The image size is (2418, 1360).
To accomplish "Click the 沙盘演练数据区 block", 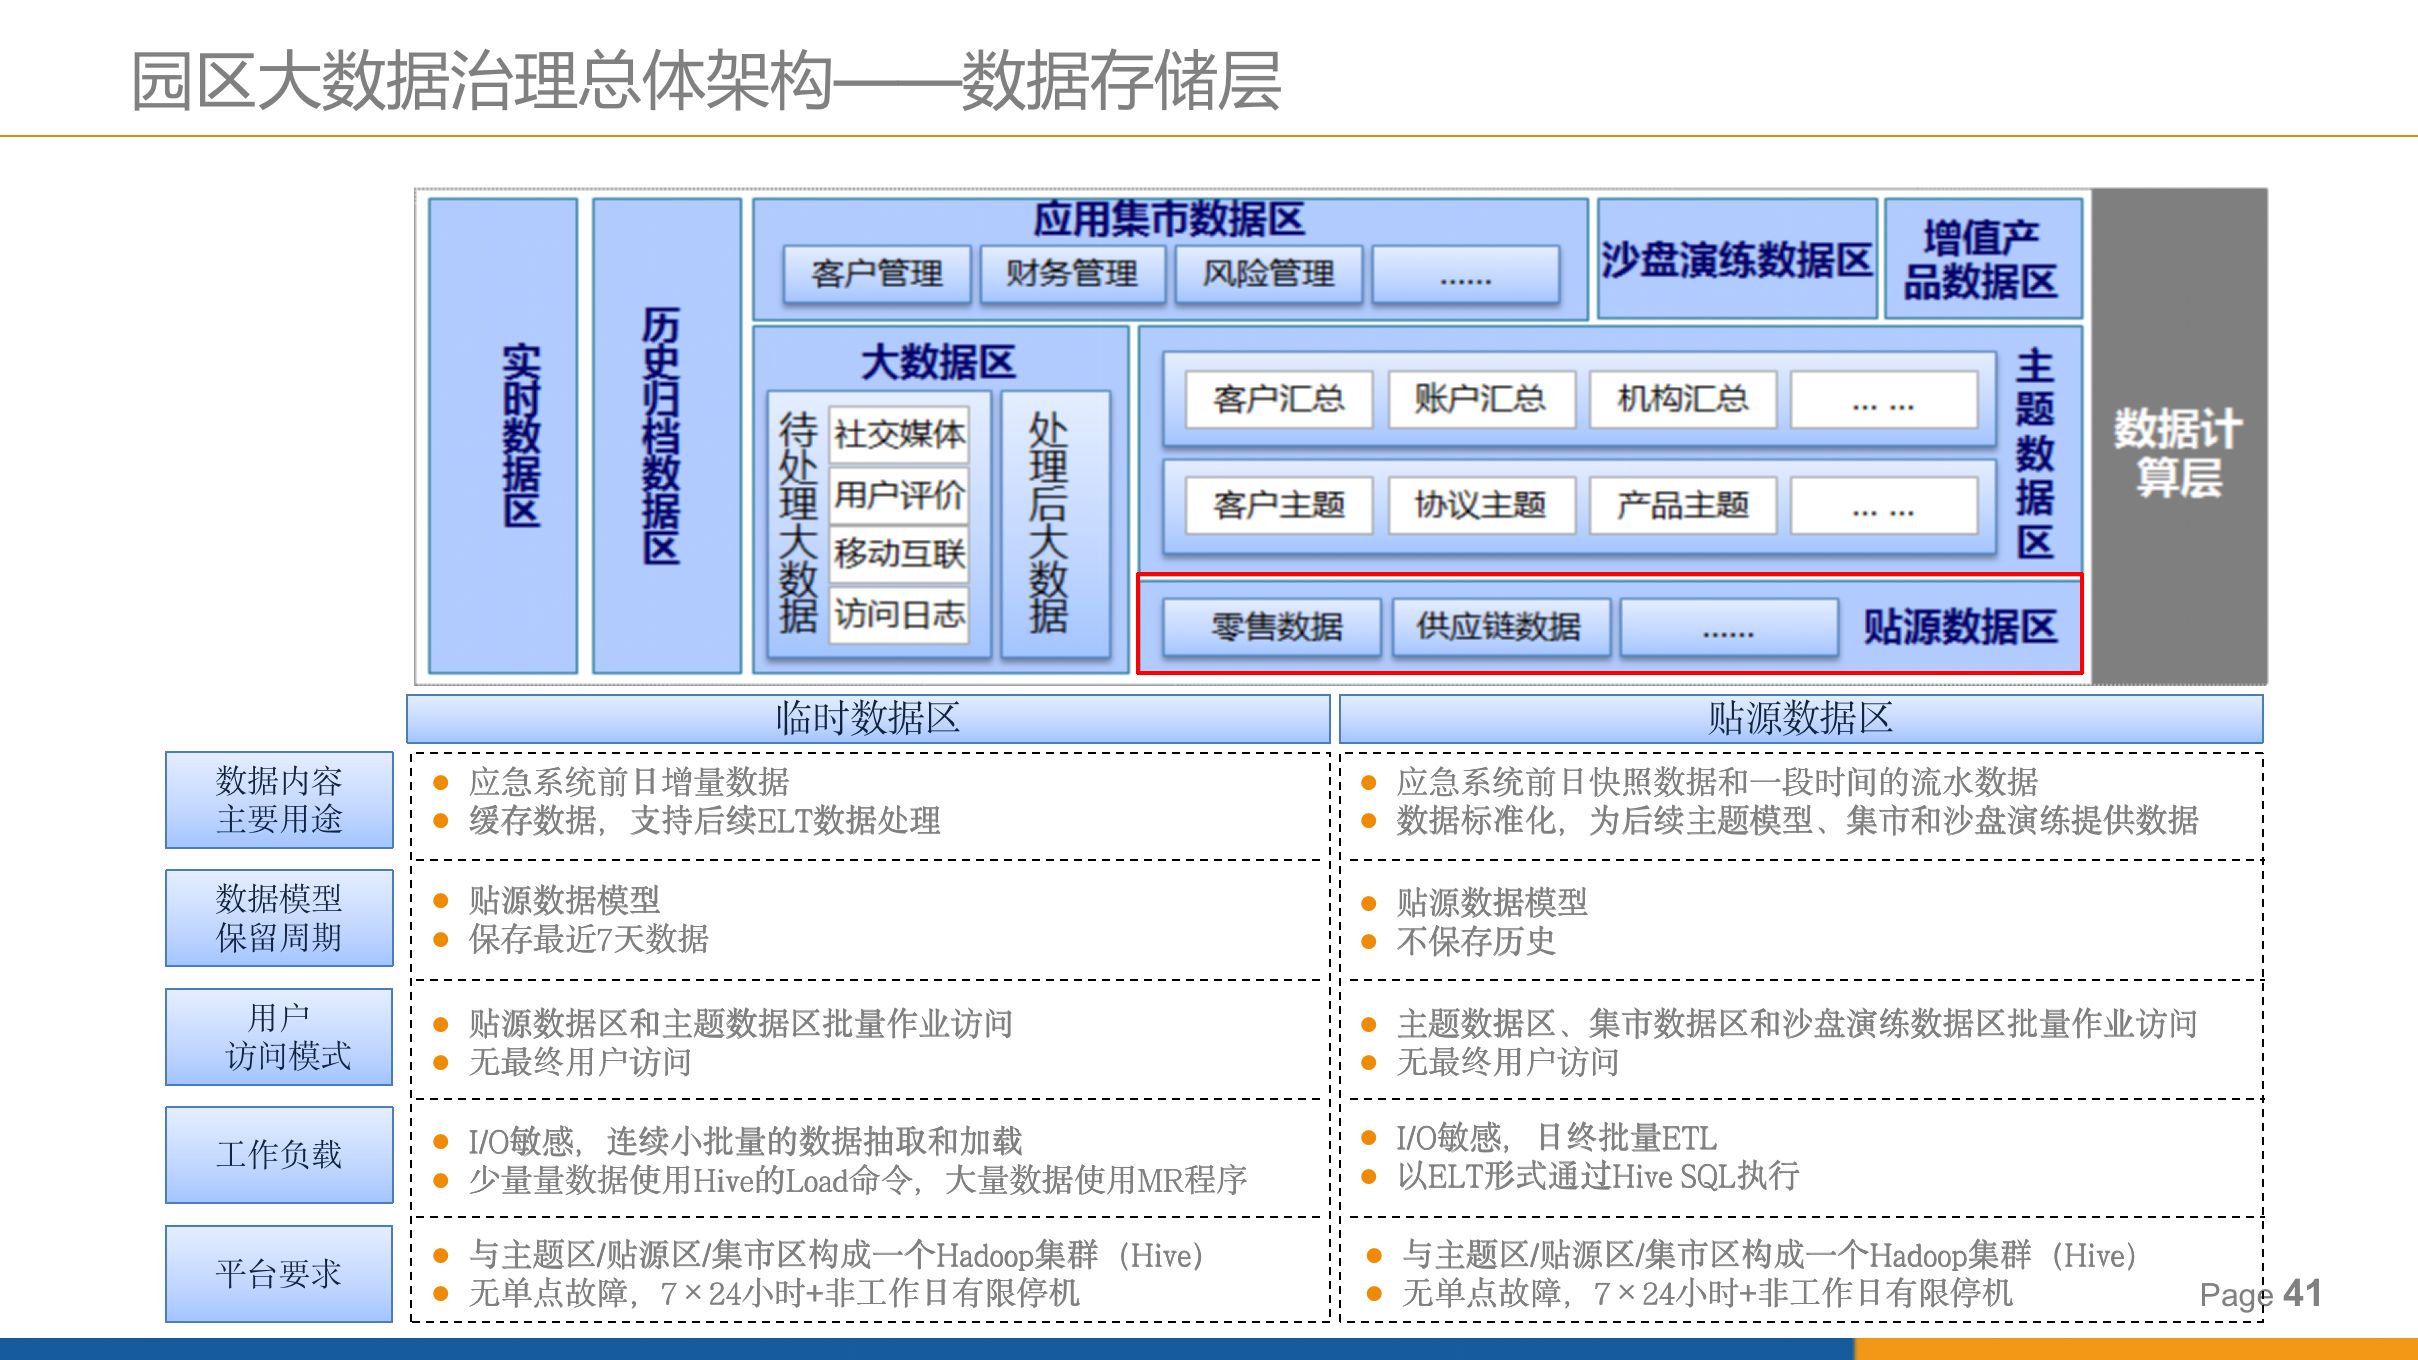I will pos(1737,259).
